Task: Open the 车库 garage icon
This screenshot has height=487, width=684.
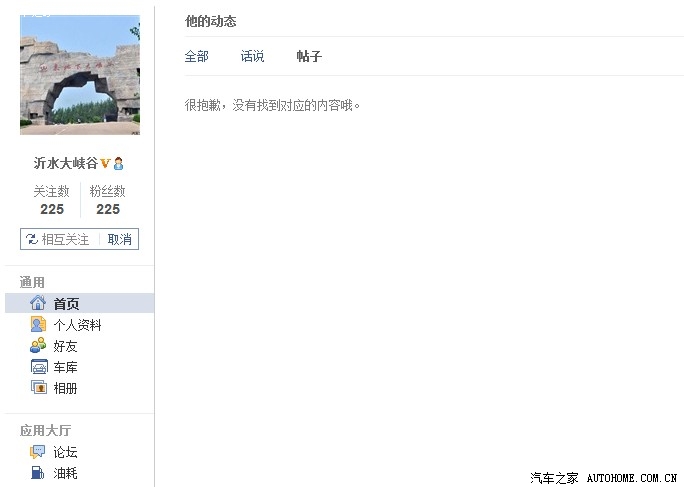Action: (38, 367)
